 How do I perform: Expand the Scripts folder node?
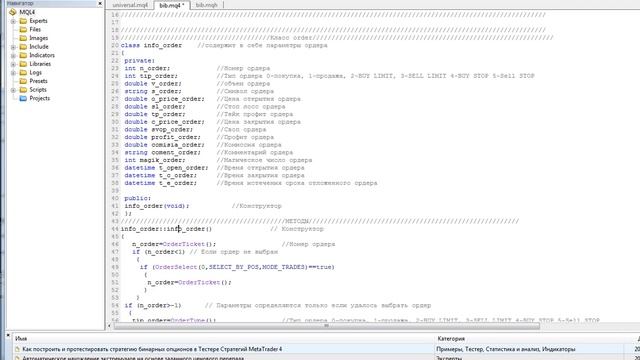click(x=13, y=89)
